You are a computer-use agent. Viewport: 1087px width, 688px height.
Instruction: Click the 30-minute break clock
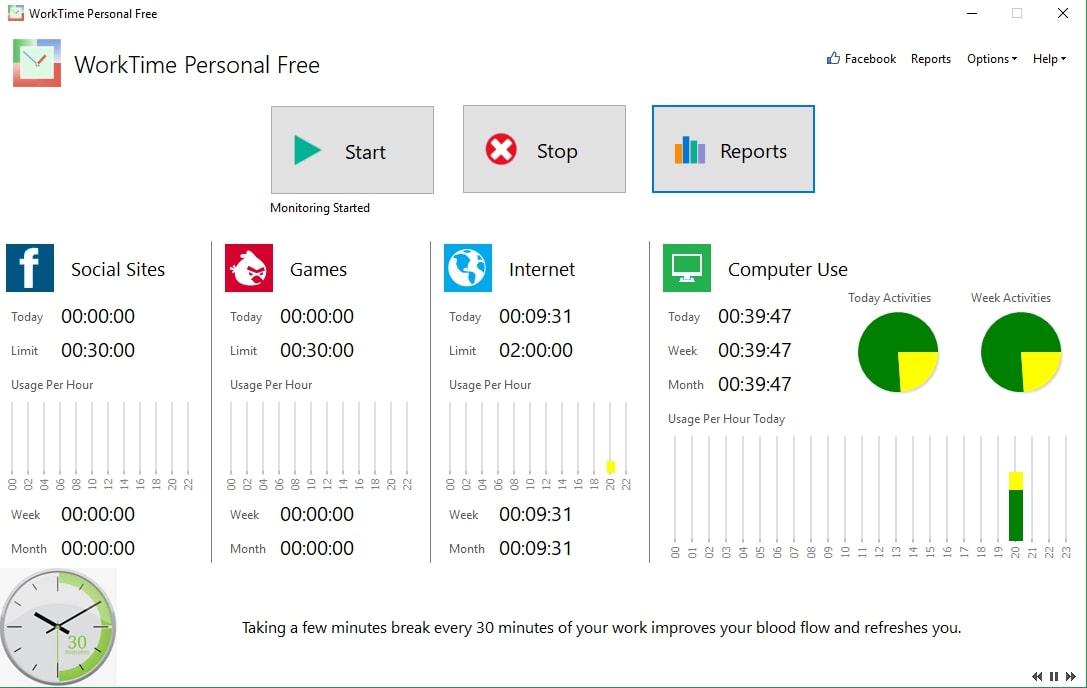pyautogui.click(x=59, y=627)
